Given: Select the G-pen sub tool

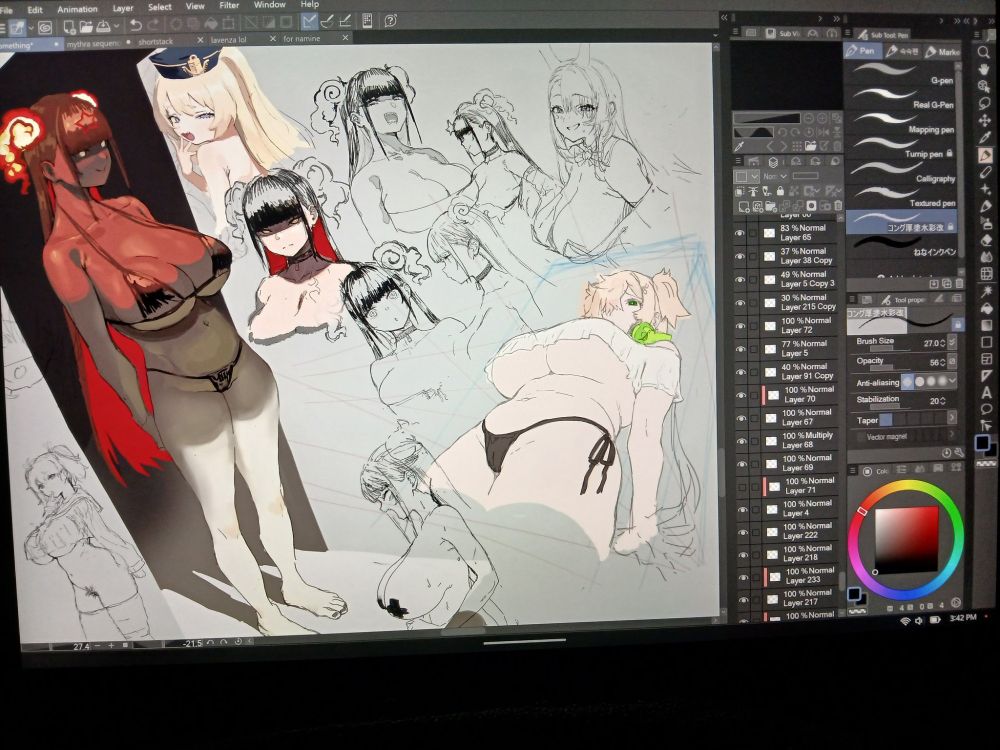Looking at the screenshot, I should tap(902, 75).
